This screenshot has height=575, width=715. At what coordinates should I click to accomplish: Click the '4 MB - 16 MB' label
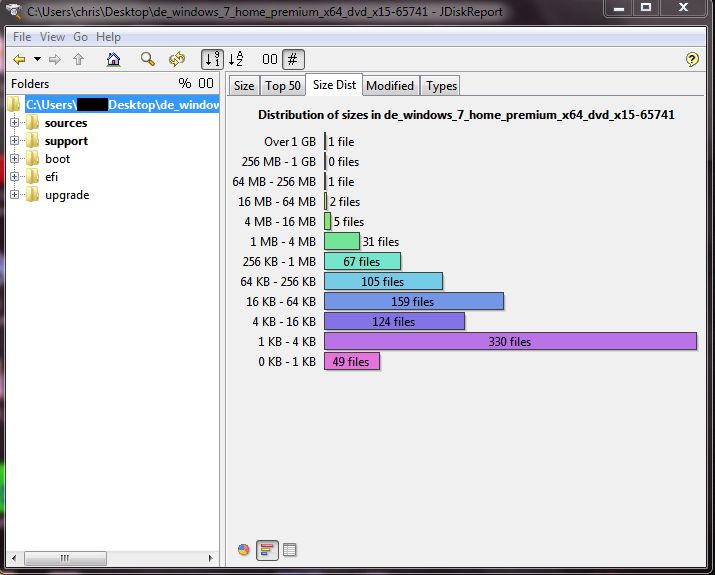(280, 222)
